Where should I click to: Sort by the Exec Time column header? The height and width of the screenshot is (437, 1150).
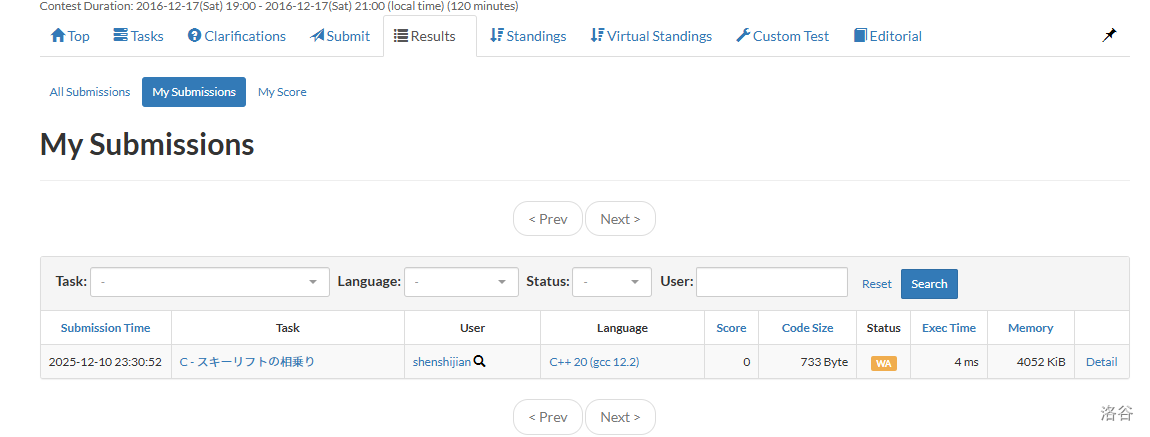(x=948, y=328)
